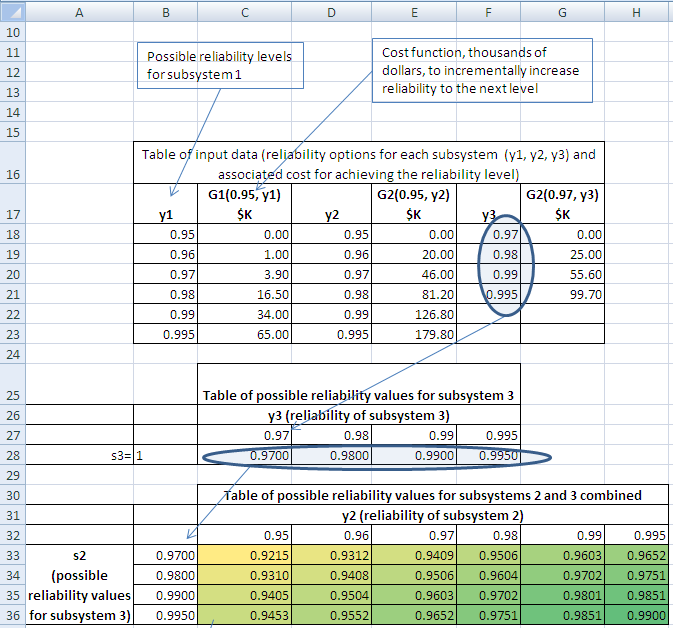Select the 0.9800 cell in row 28

coord(331,455)
